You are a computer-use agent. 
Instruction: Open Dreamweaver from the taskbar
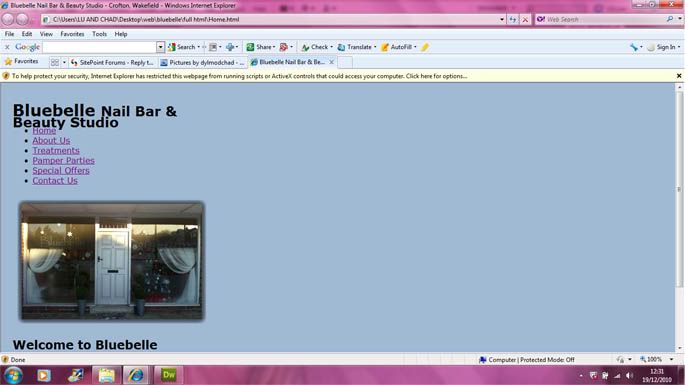click(169, 375)
